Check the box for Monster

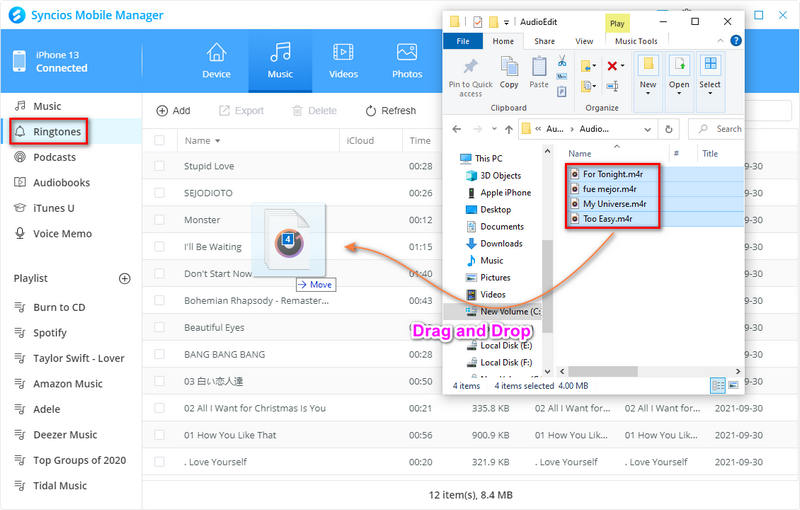(159, 220)
